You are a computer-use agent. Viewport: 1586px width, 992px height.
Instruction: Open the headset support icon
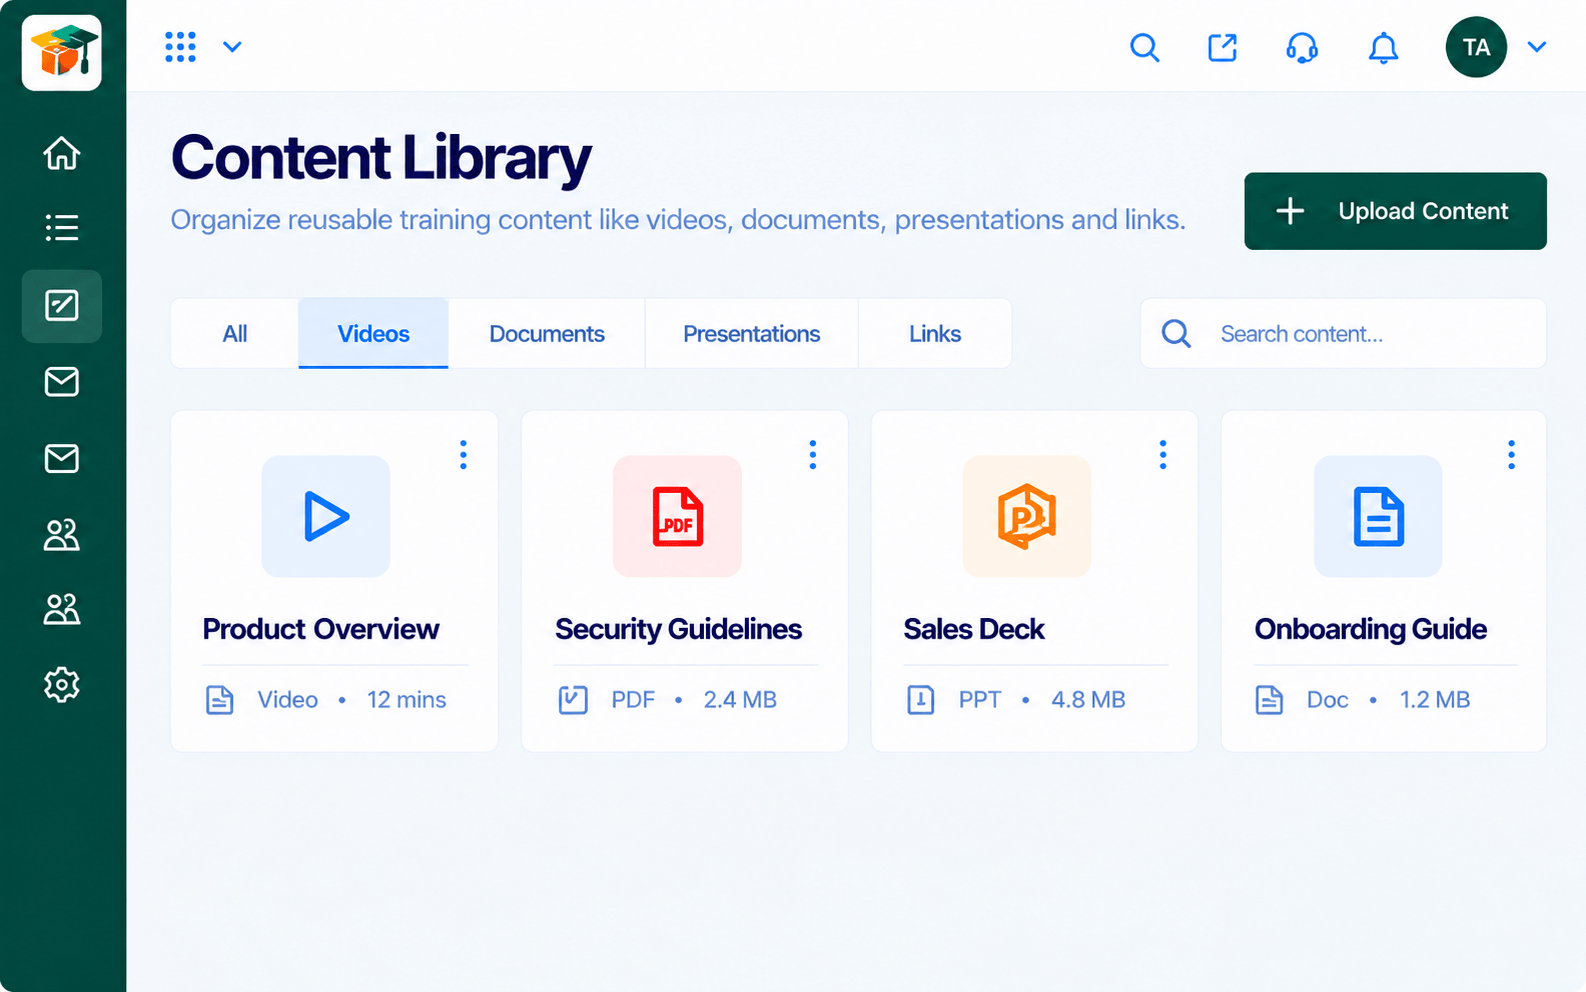1302,47
